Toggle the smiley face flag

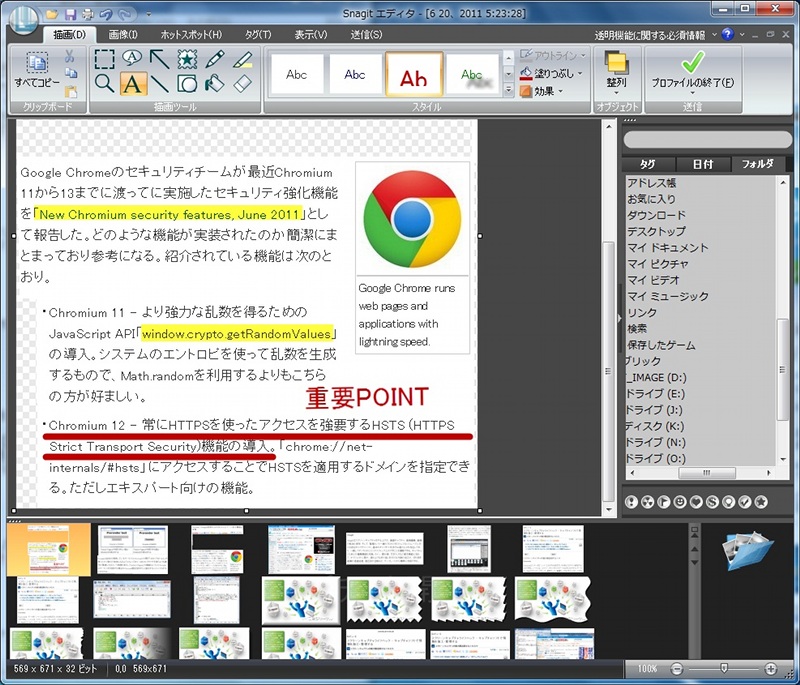[x=680, y=502]
